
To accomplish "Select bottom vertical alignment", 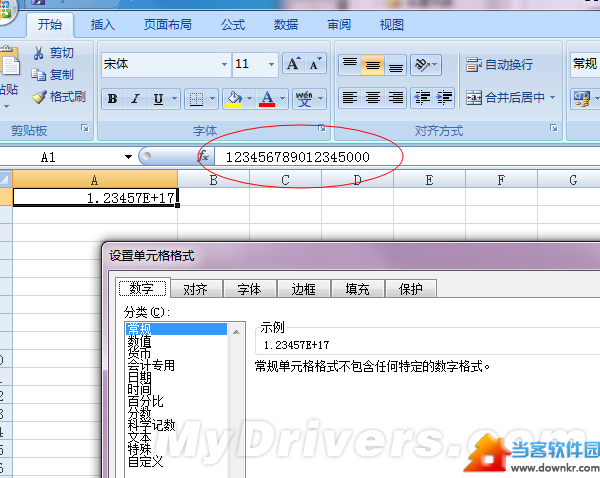I will (396, 64).
